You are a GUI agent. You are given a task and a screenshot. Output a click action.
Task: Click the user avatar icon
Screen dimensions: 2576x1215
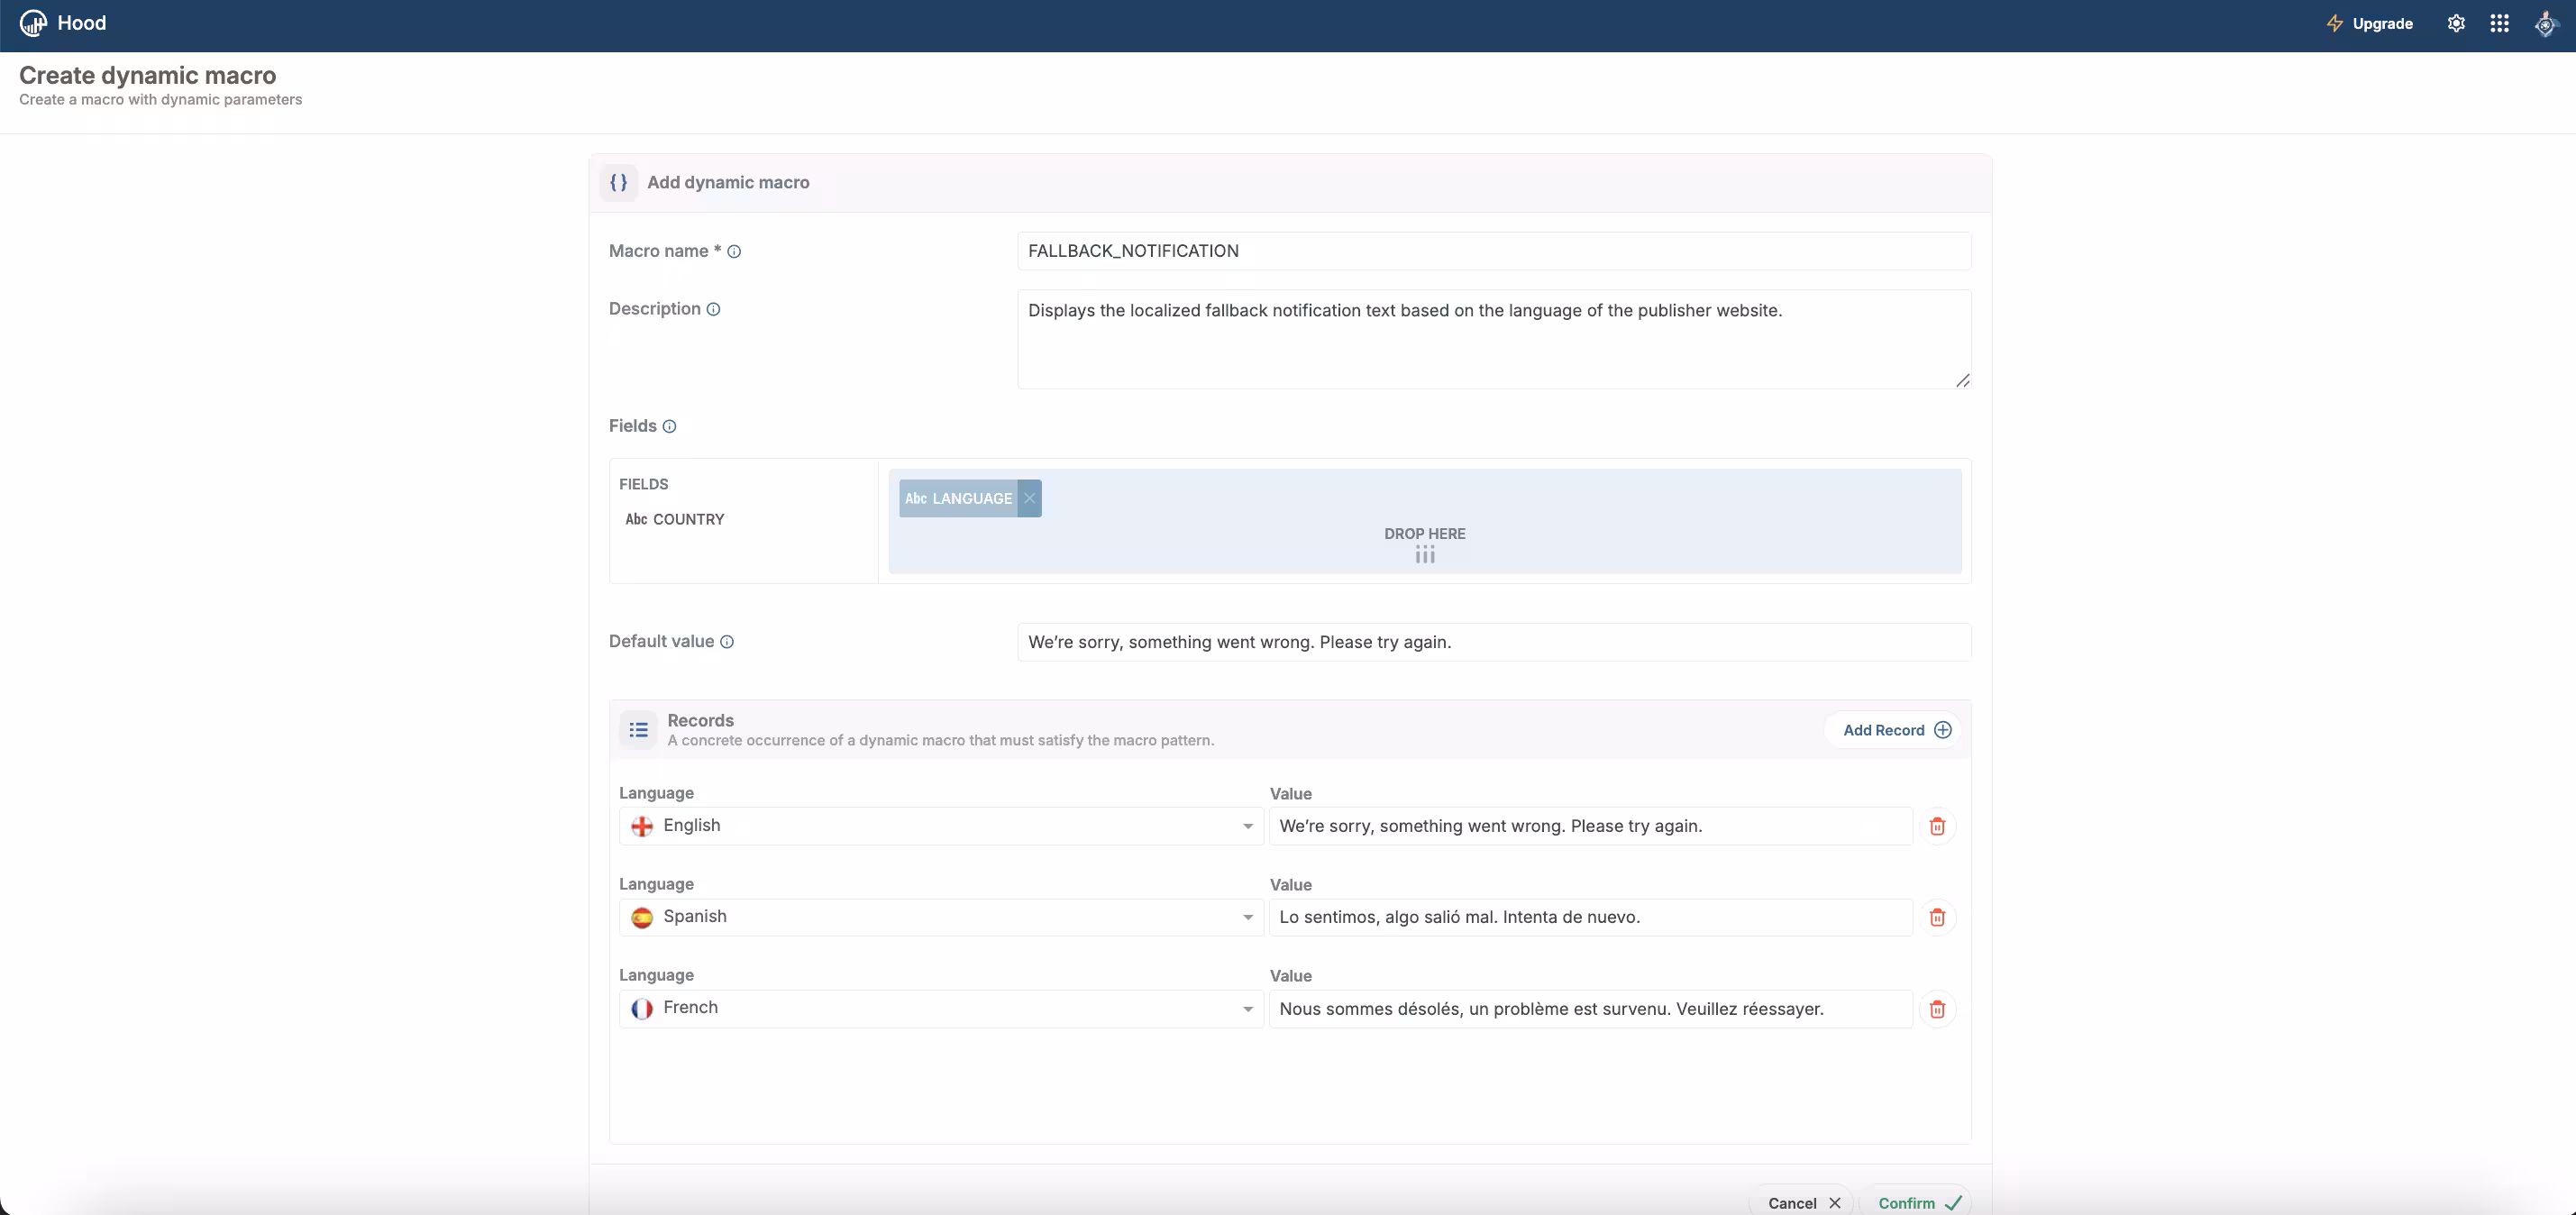pyautogui.click(x=2545, y=23)
